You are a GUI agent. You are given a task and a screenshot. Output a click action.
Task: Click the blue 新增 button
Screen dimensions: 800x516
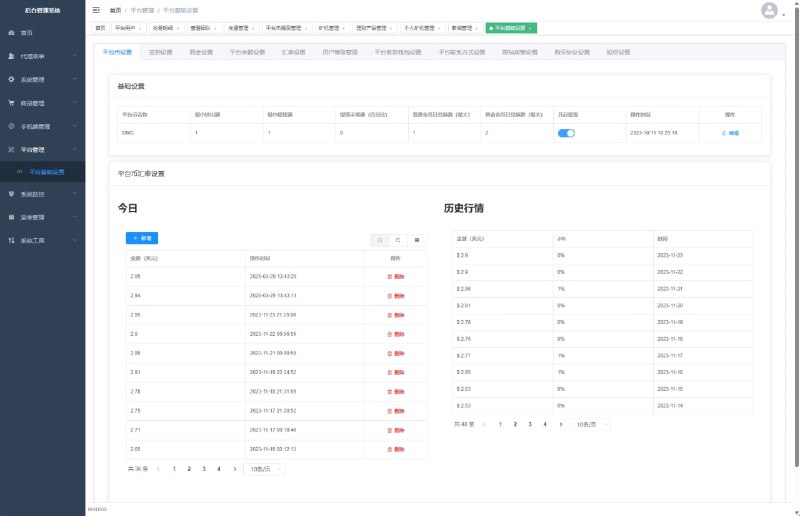[142, 238]
